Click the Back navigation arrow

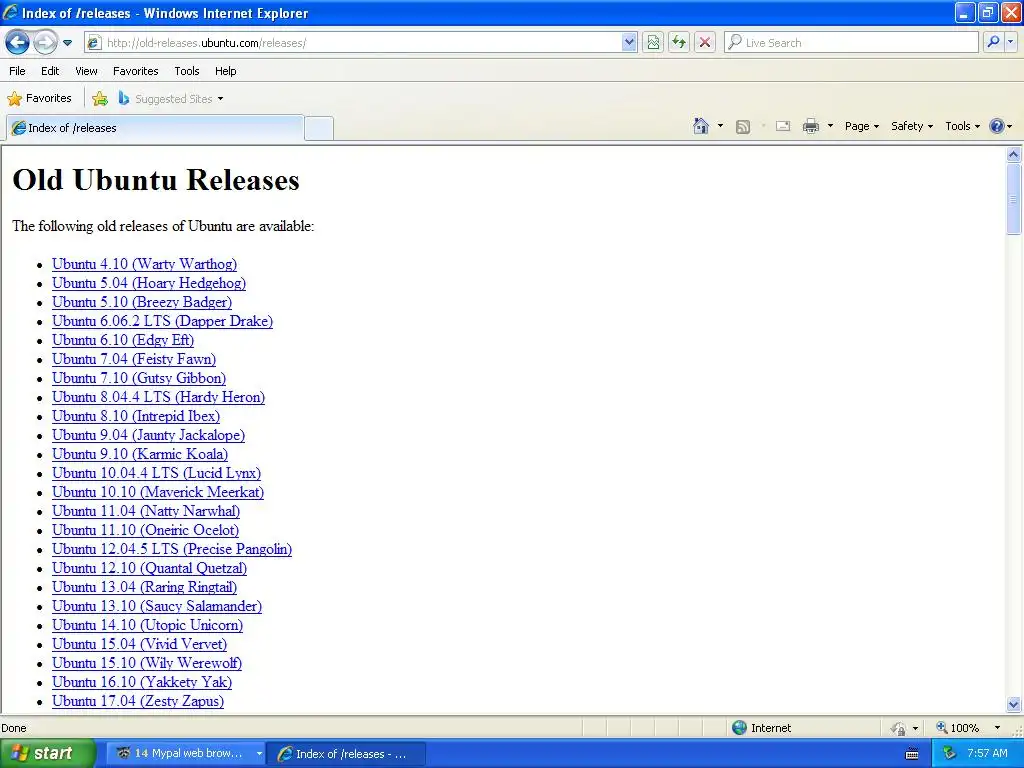17,43
